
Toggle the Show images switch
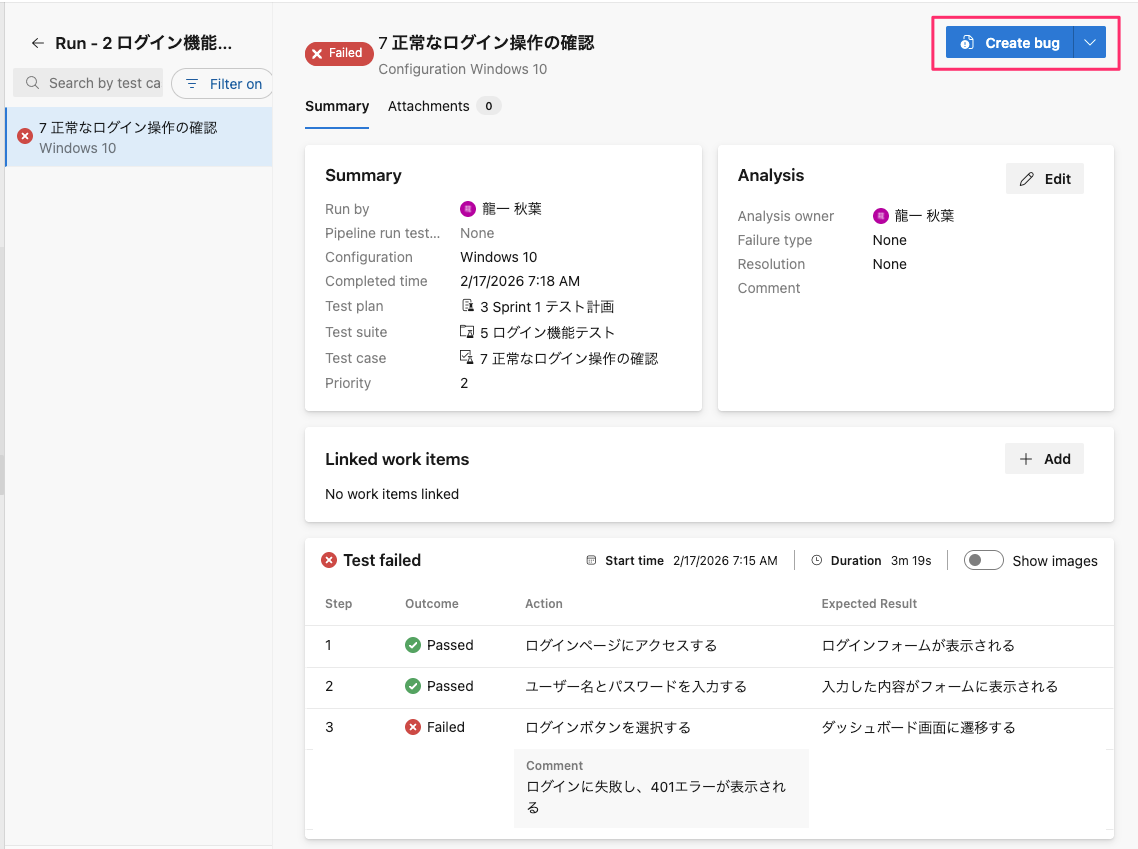[x=983, y=561]
